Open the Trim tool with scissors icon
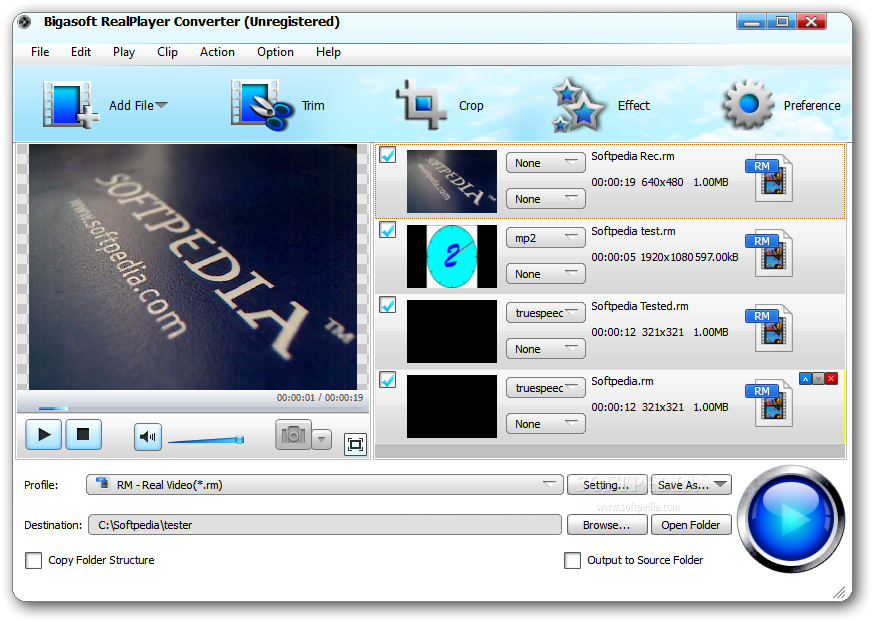This screenshot has width=873, height=622. 262,105
